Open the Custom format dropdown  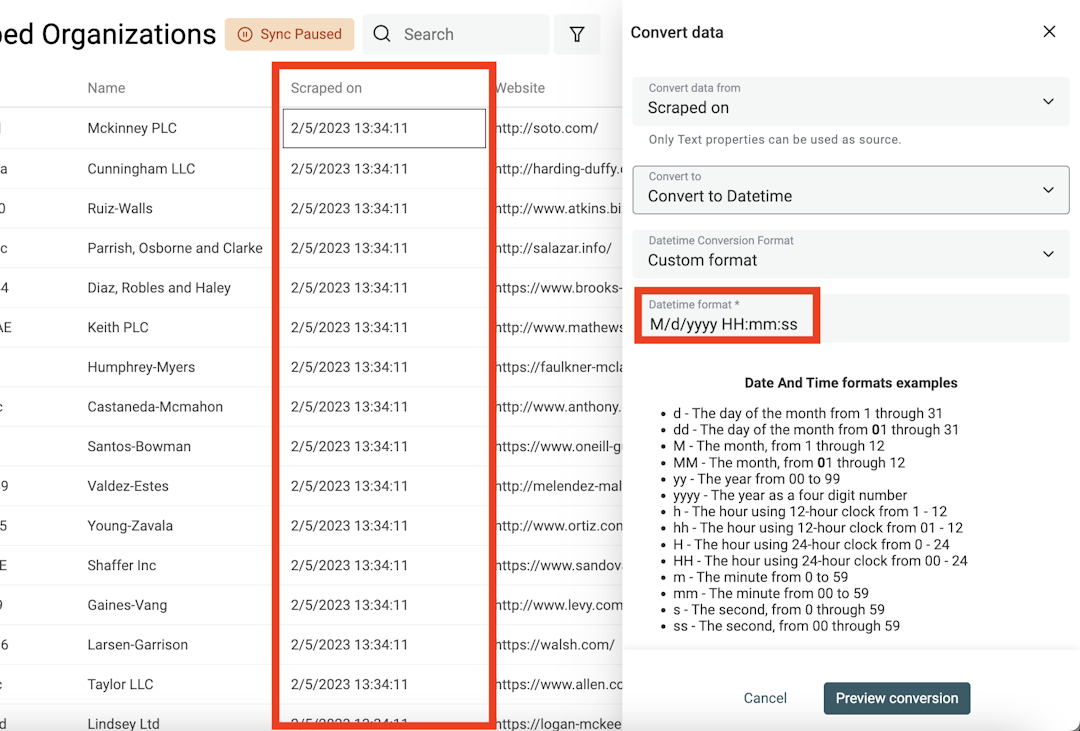pos(850,254)
